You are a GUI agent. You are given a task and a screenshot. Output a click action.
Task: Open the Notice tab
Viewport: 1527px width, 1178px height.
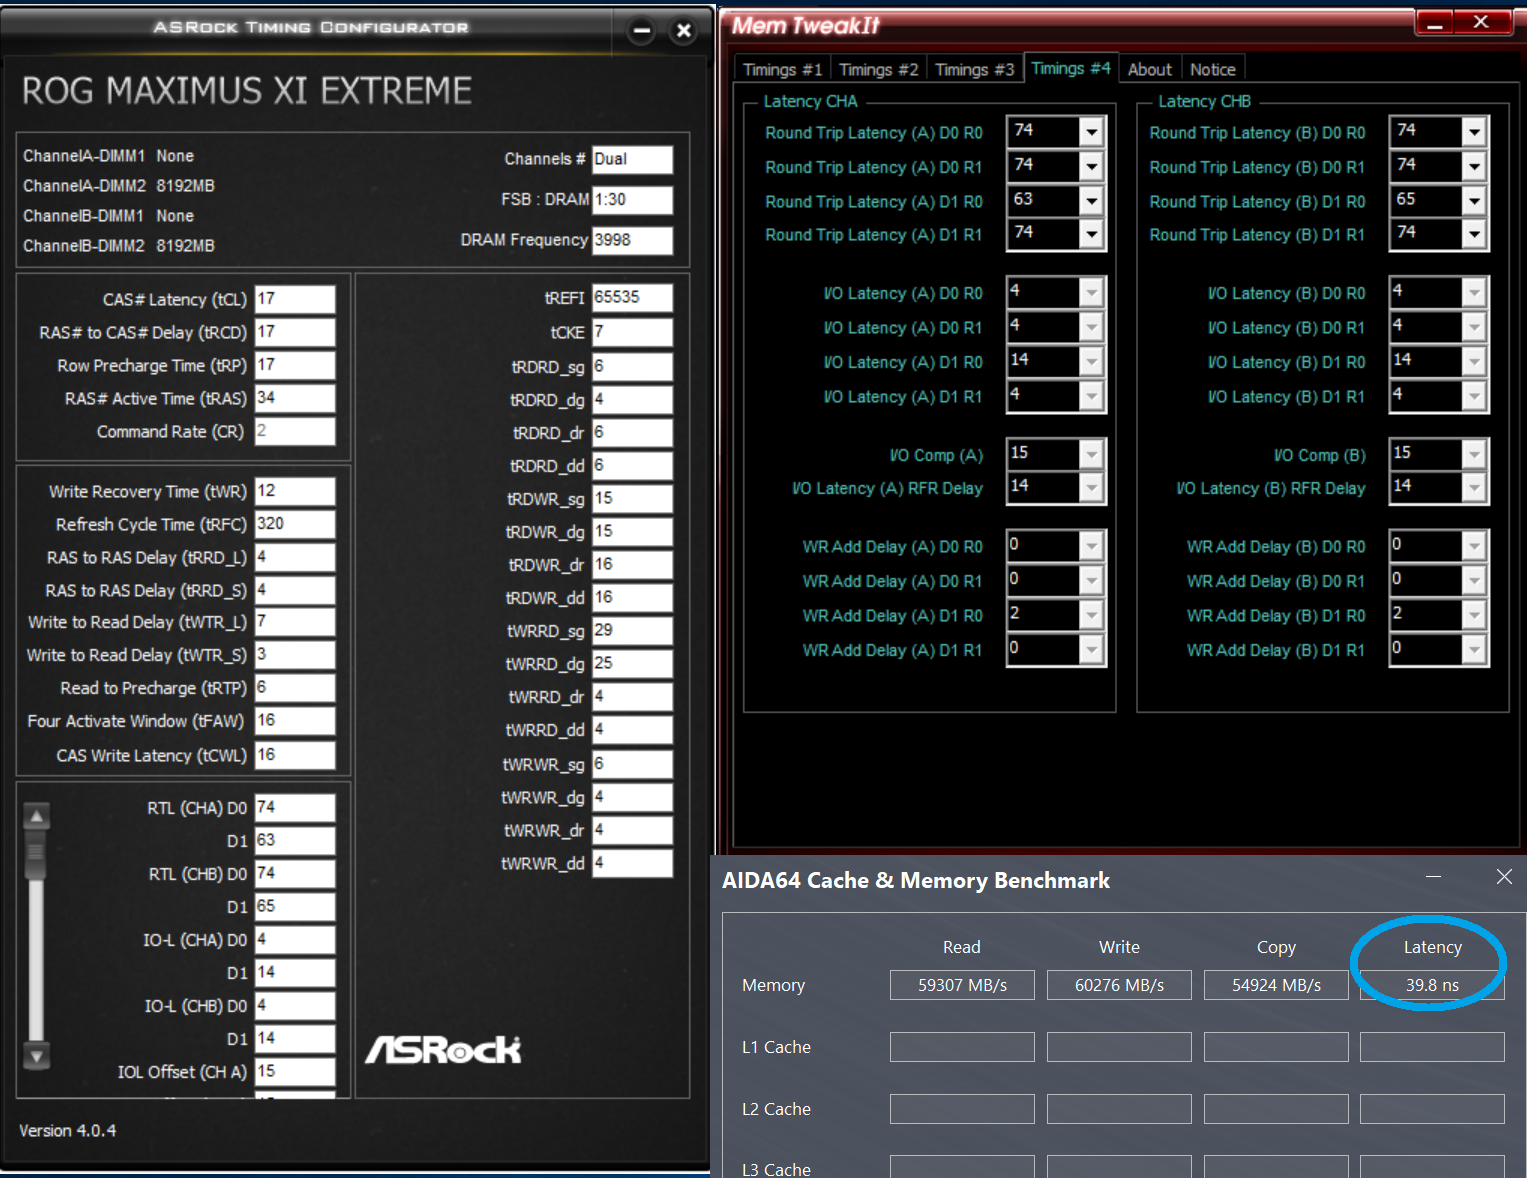click(1212, 69)
